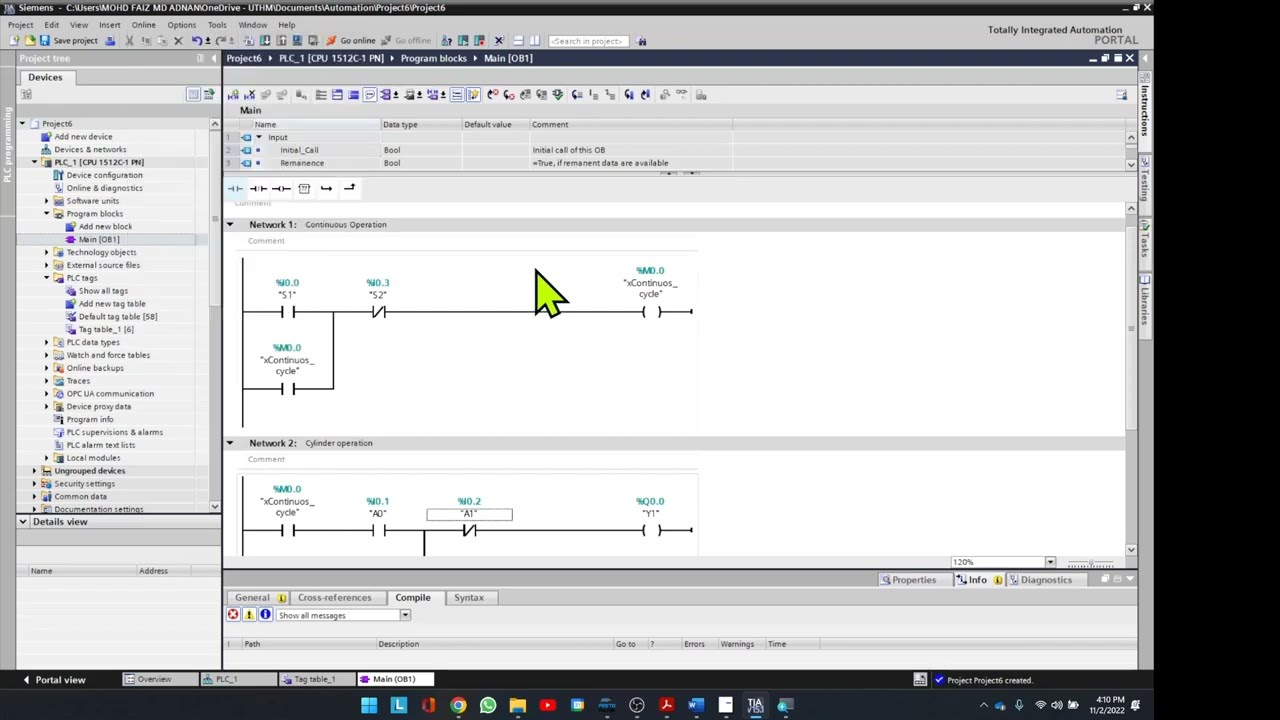The height and width of the screenshot is (720, 1280).
Task: Select the S2 normally closed contact
Action: (378, 312)
